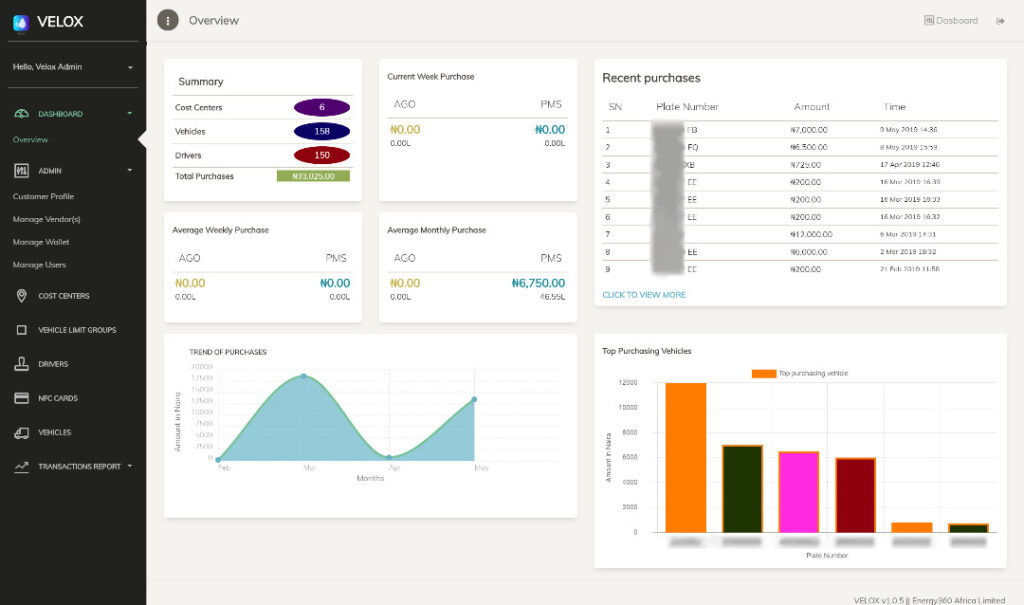Select the Dashboard sidebar icon
The width and height of the screenshot is (1024, 605).
[x=22, y=114]
